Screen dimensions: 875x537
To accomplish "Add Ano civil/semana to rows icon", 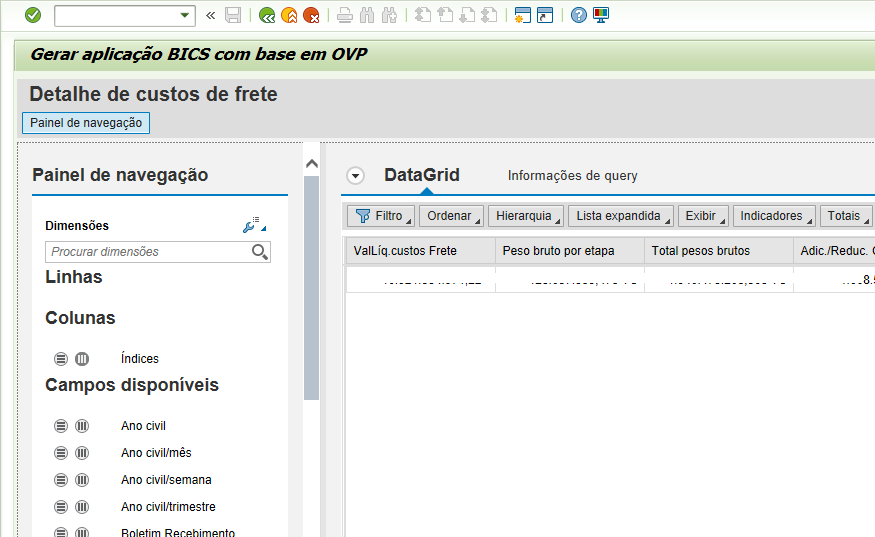I will click(61, 480).
